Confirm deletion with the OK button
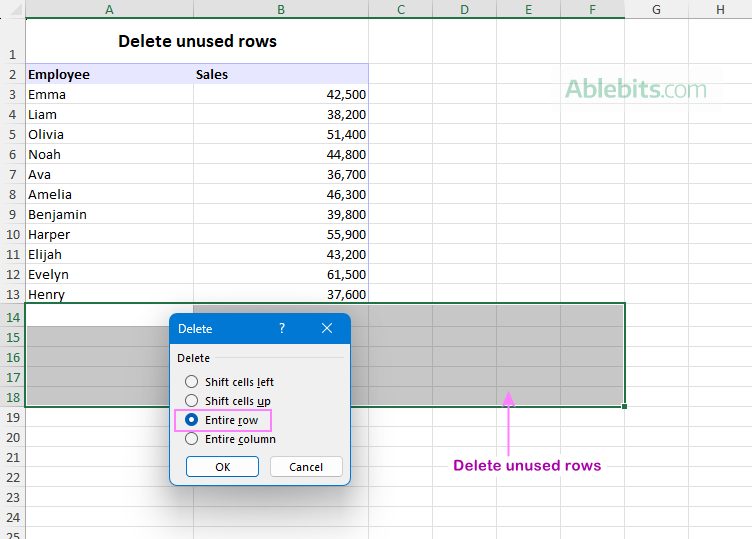Screen dimensions: 752x539 point(222,467)
